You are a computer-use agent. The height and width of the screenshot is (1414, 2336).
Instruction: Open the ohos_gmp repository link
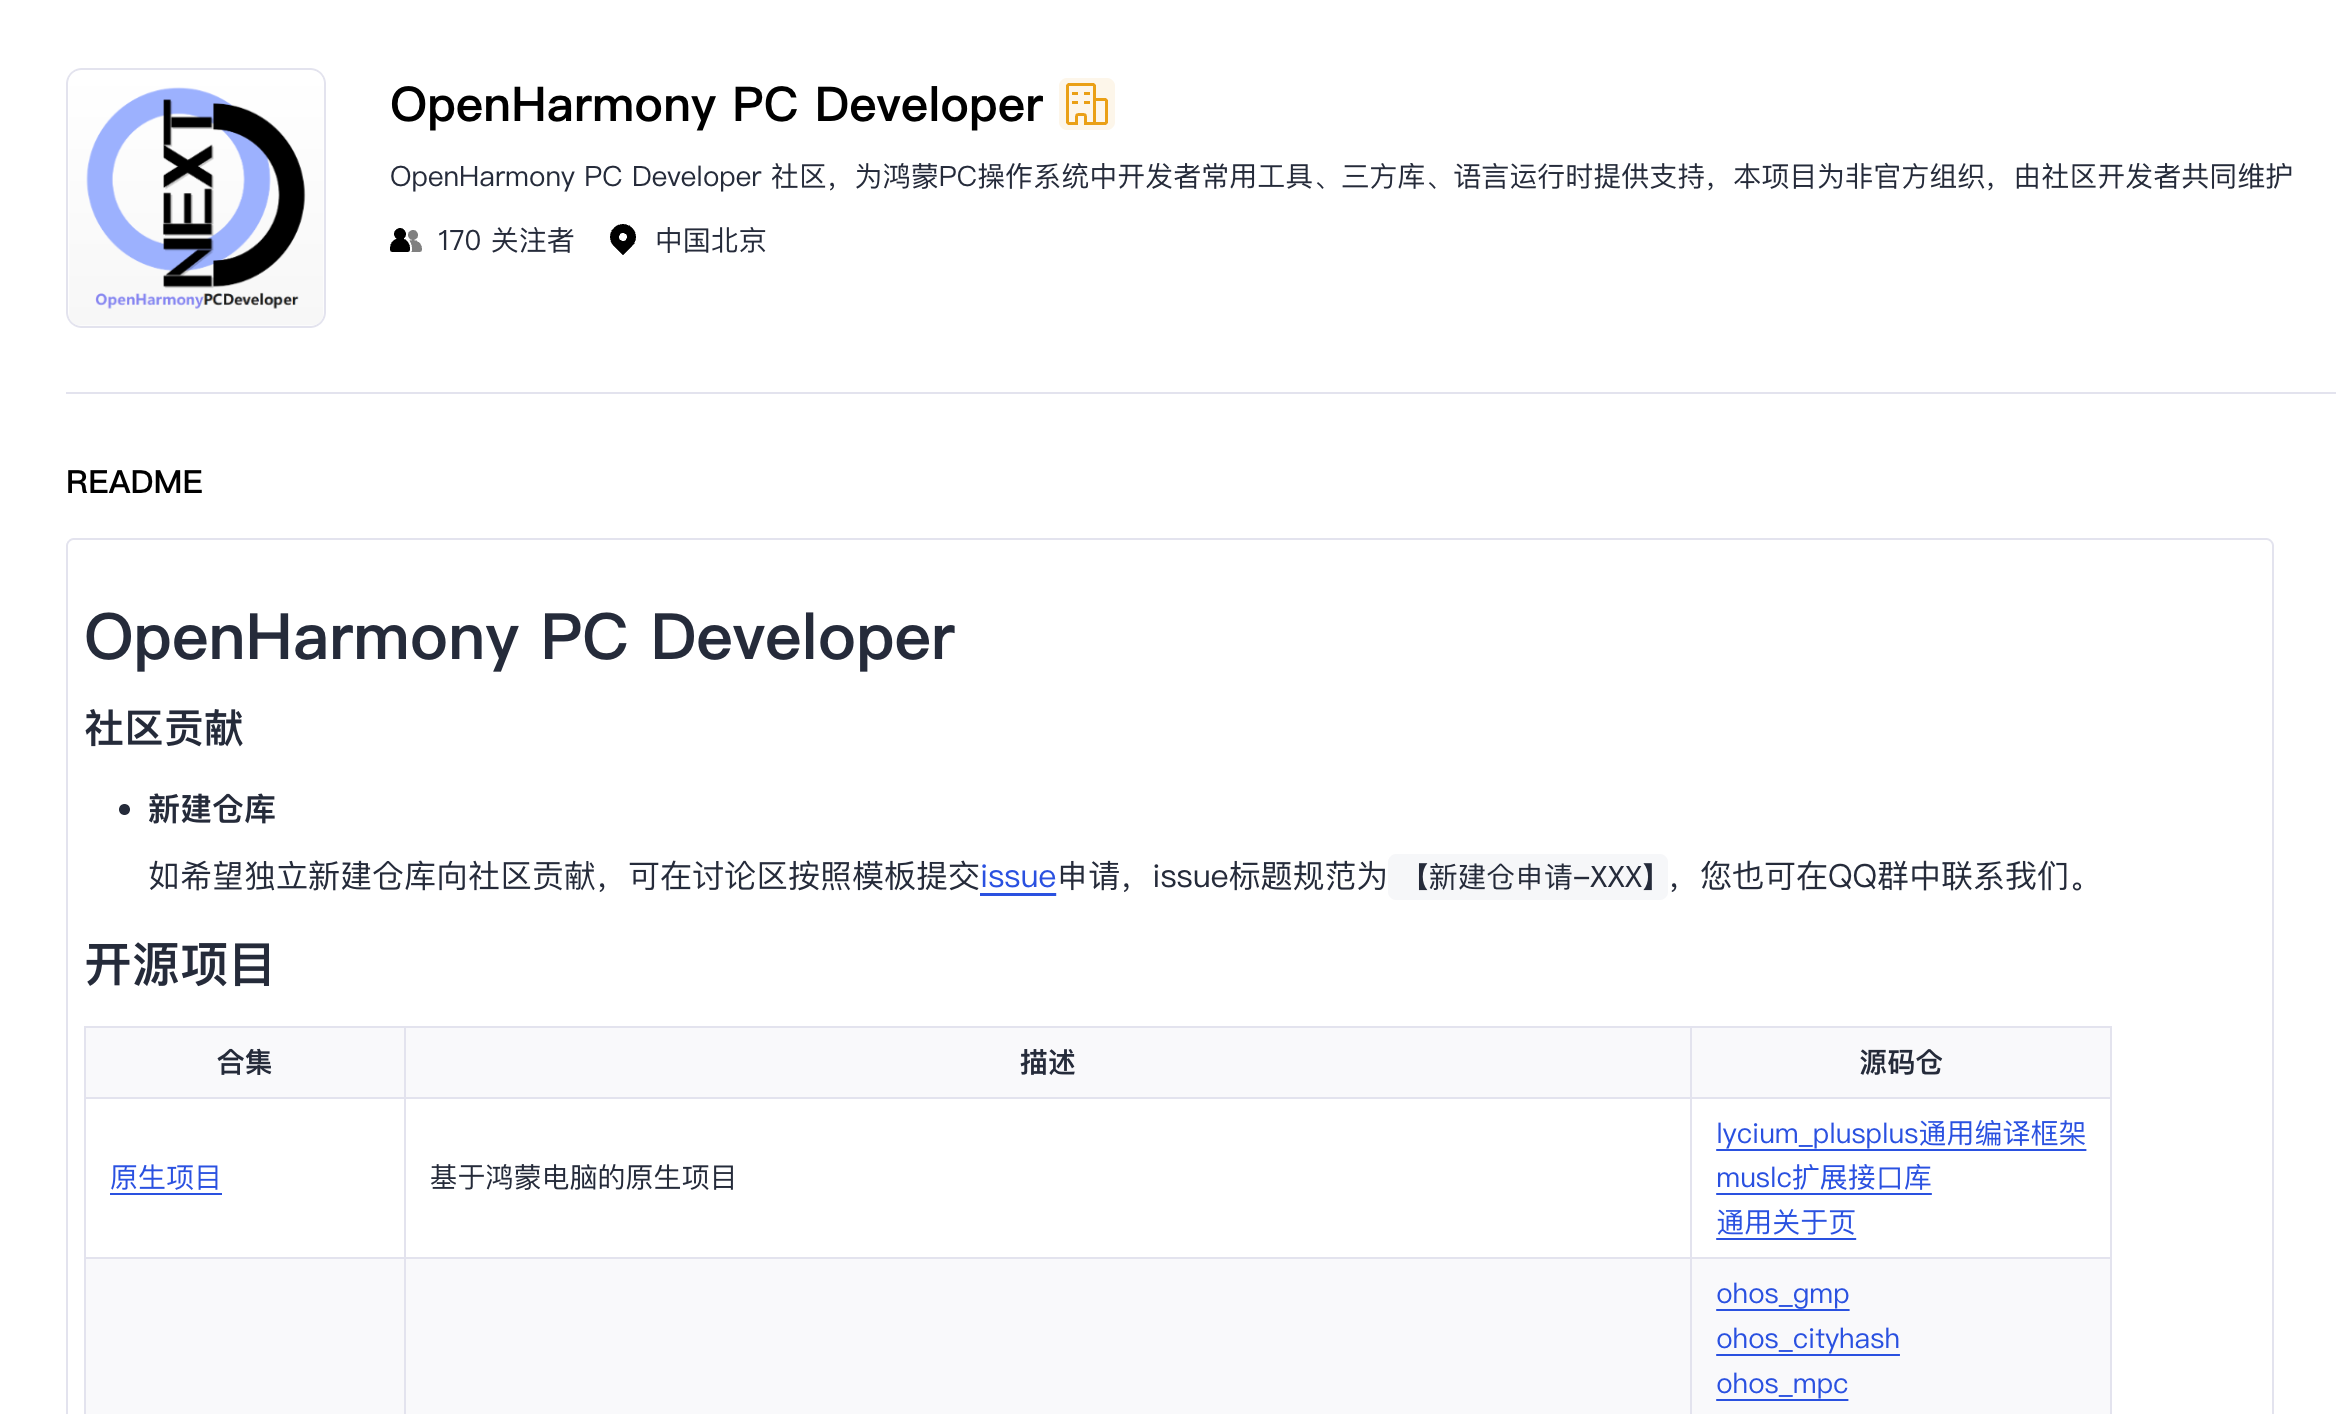tap(1782, 1294)
